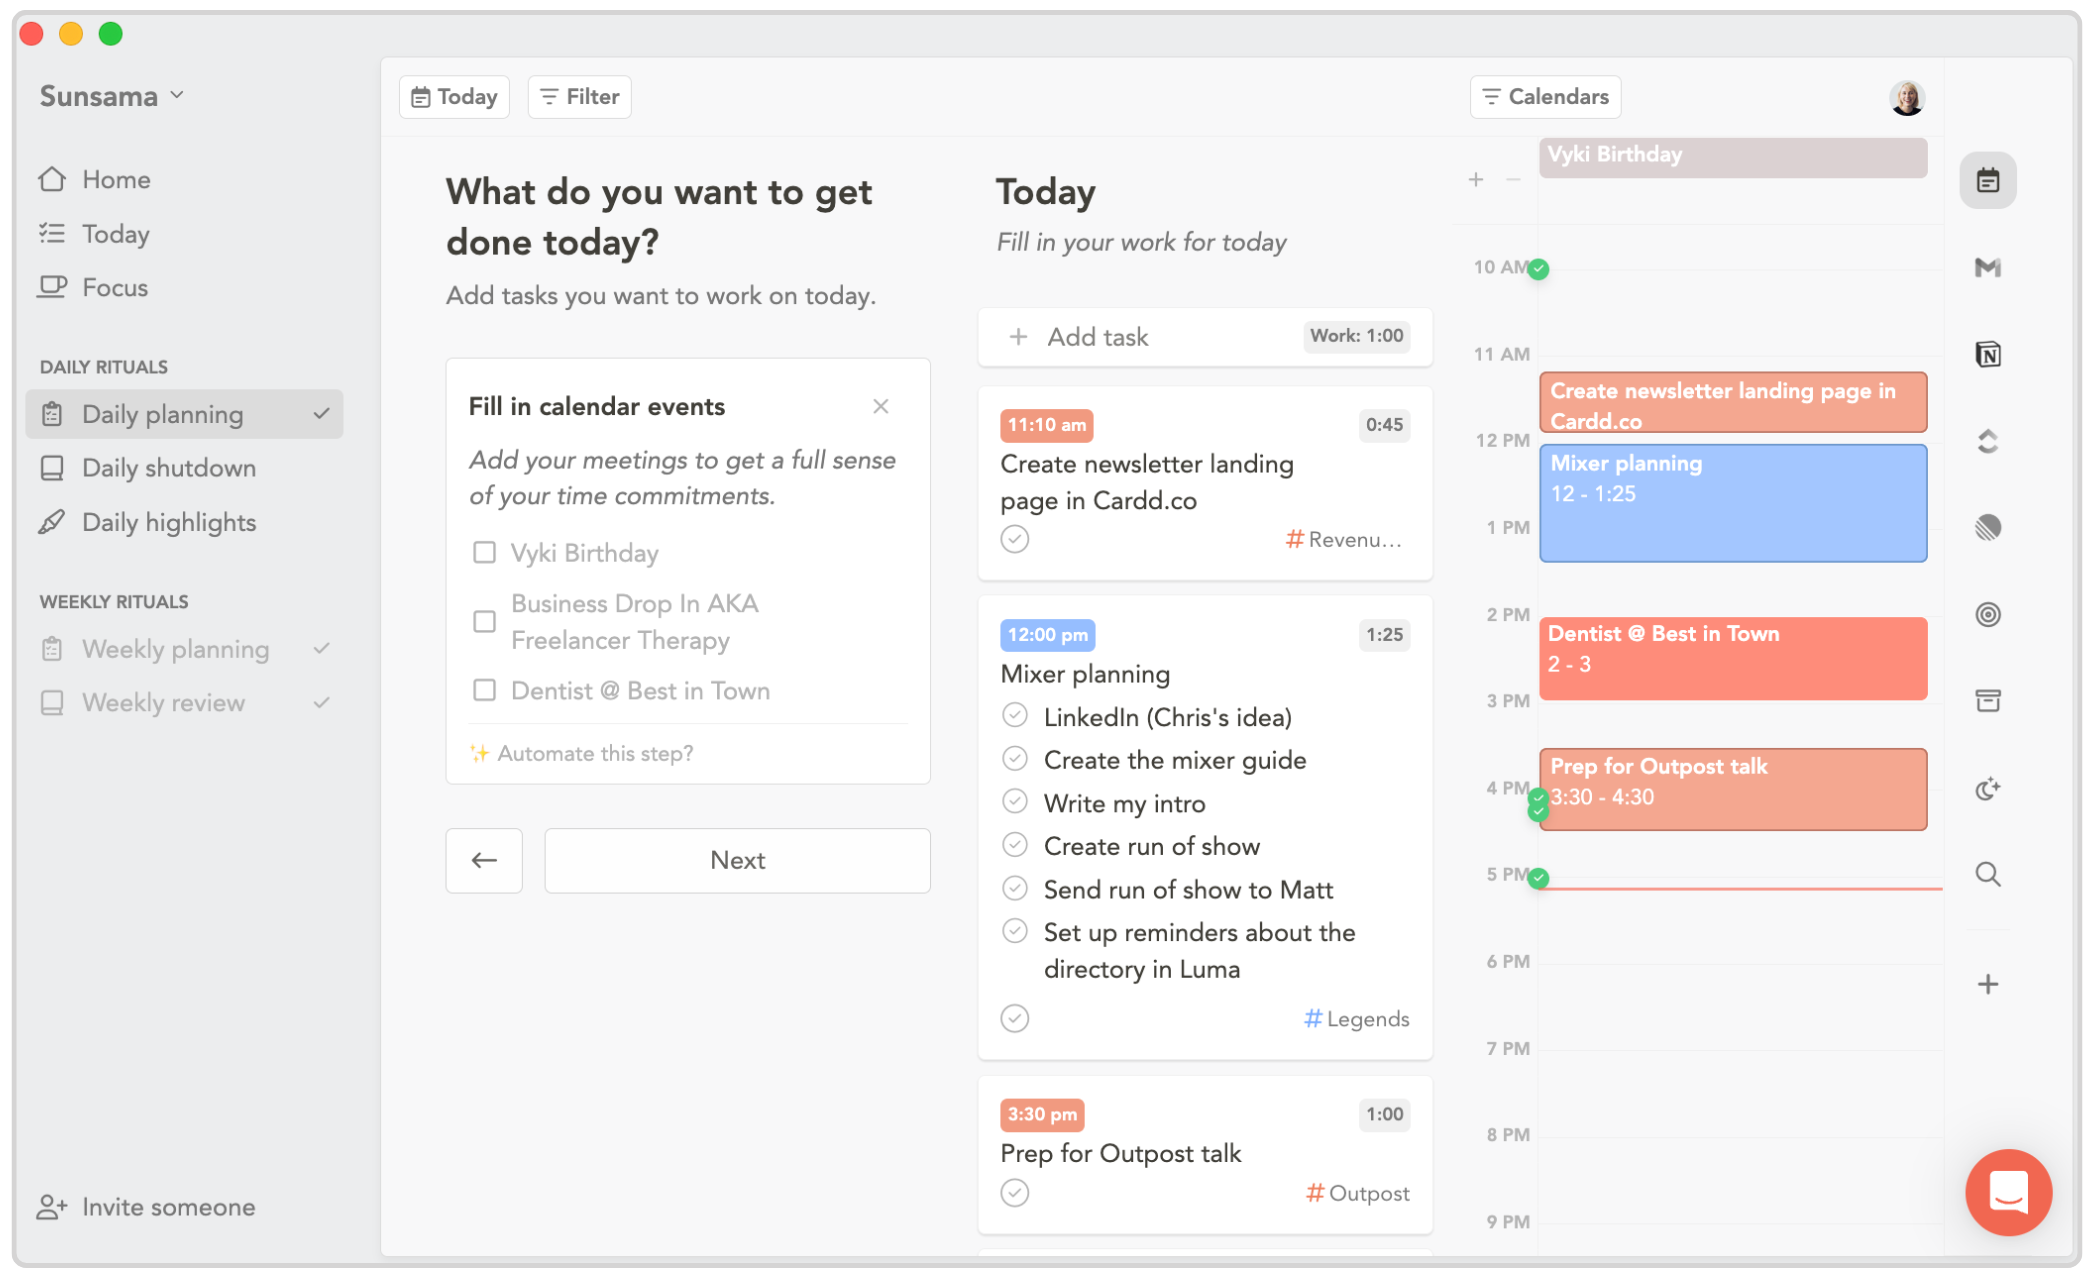The image size is (2094, 1272).
Task: Open the Gmail integration panel
Action: [x=1988, y=267]
